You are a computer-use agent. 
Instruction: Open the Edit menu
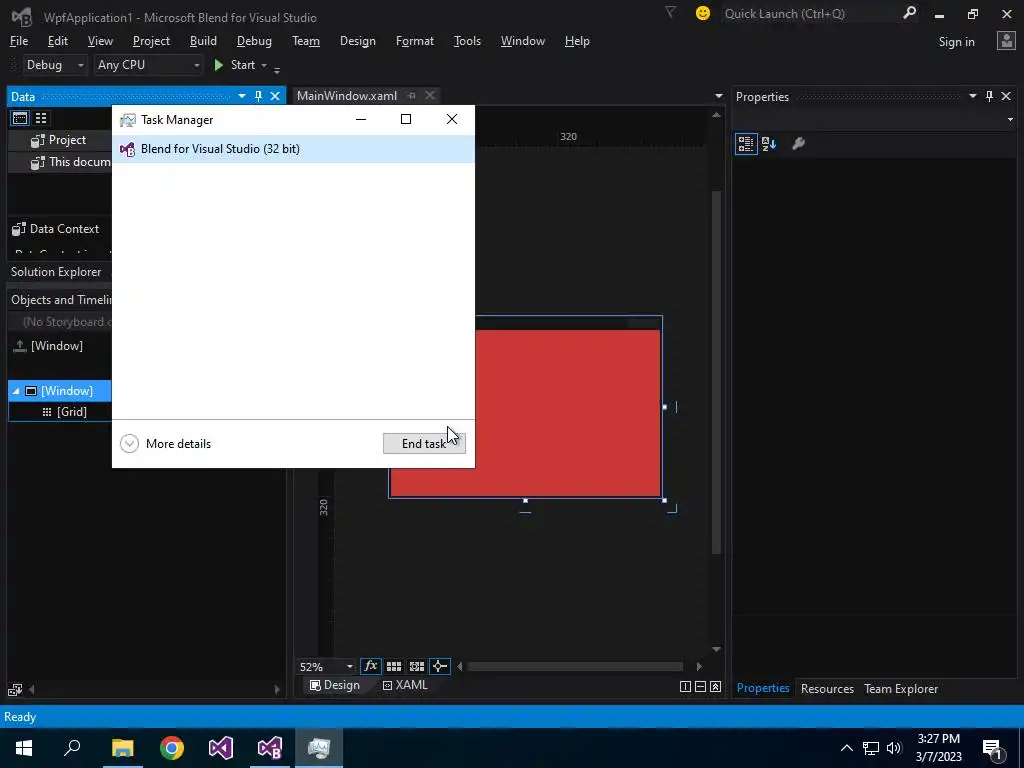(57, 41)
